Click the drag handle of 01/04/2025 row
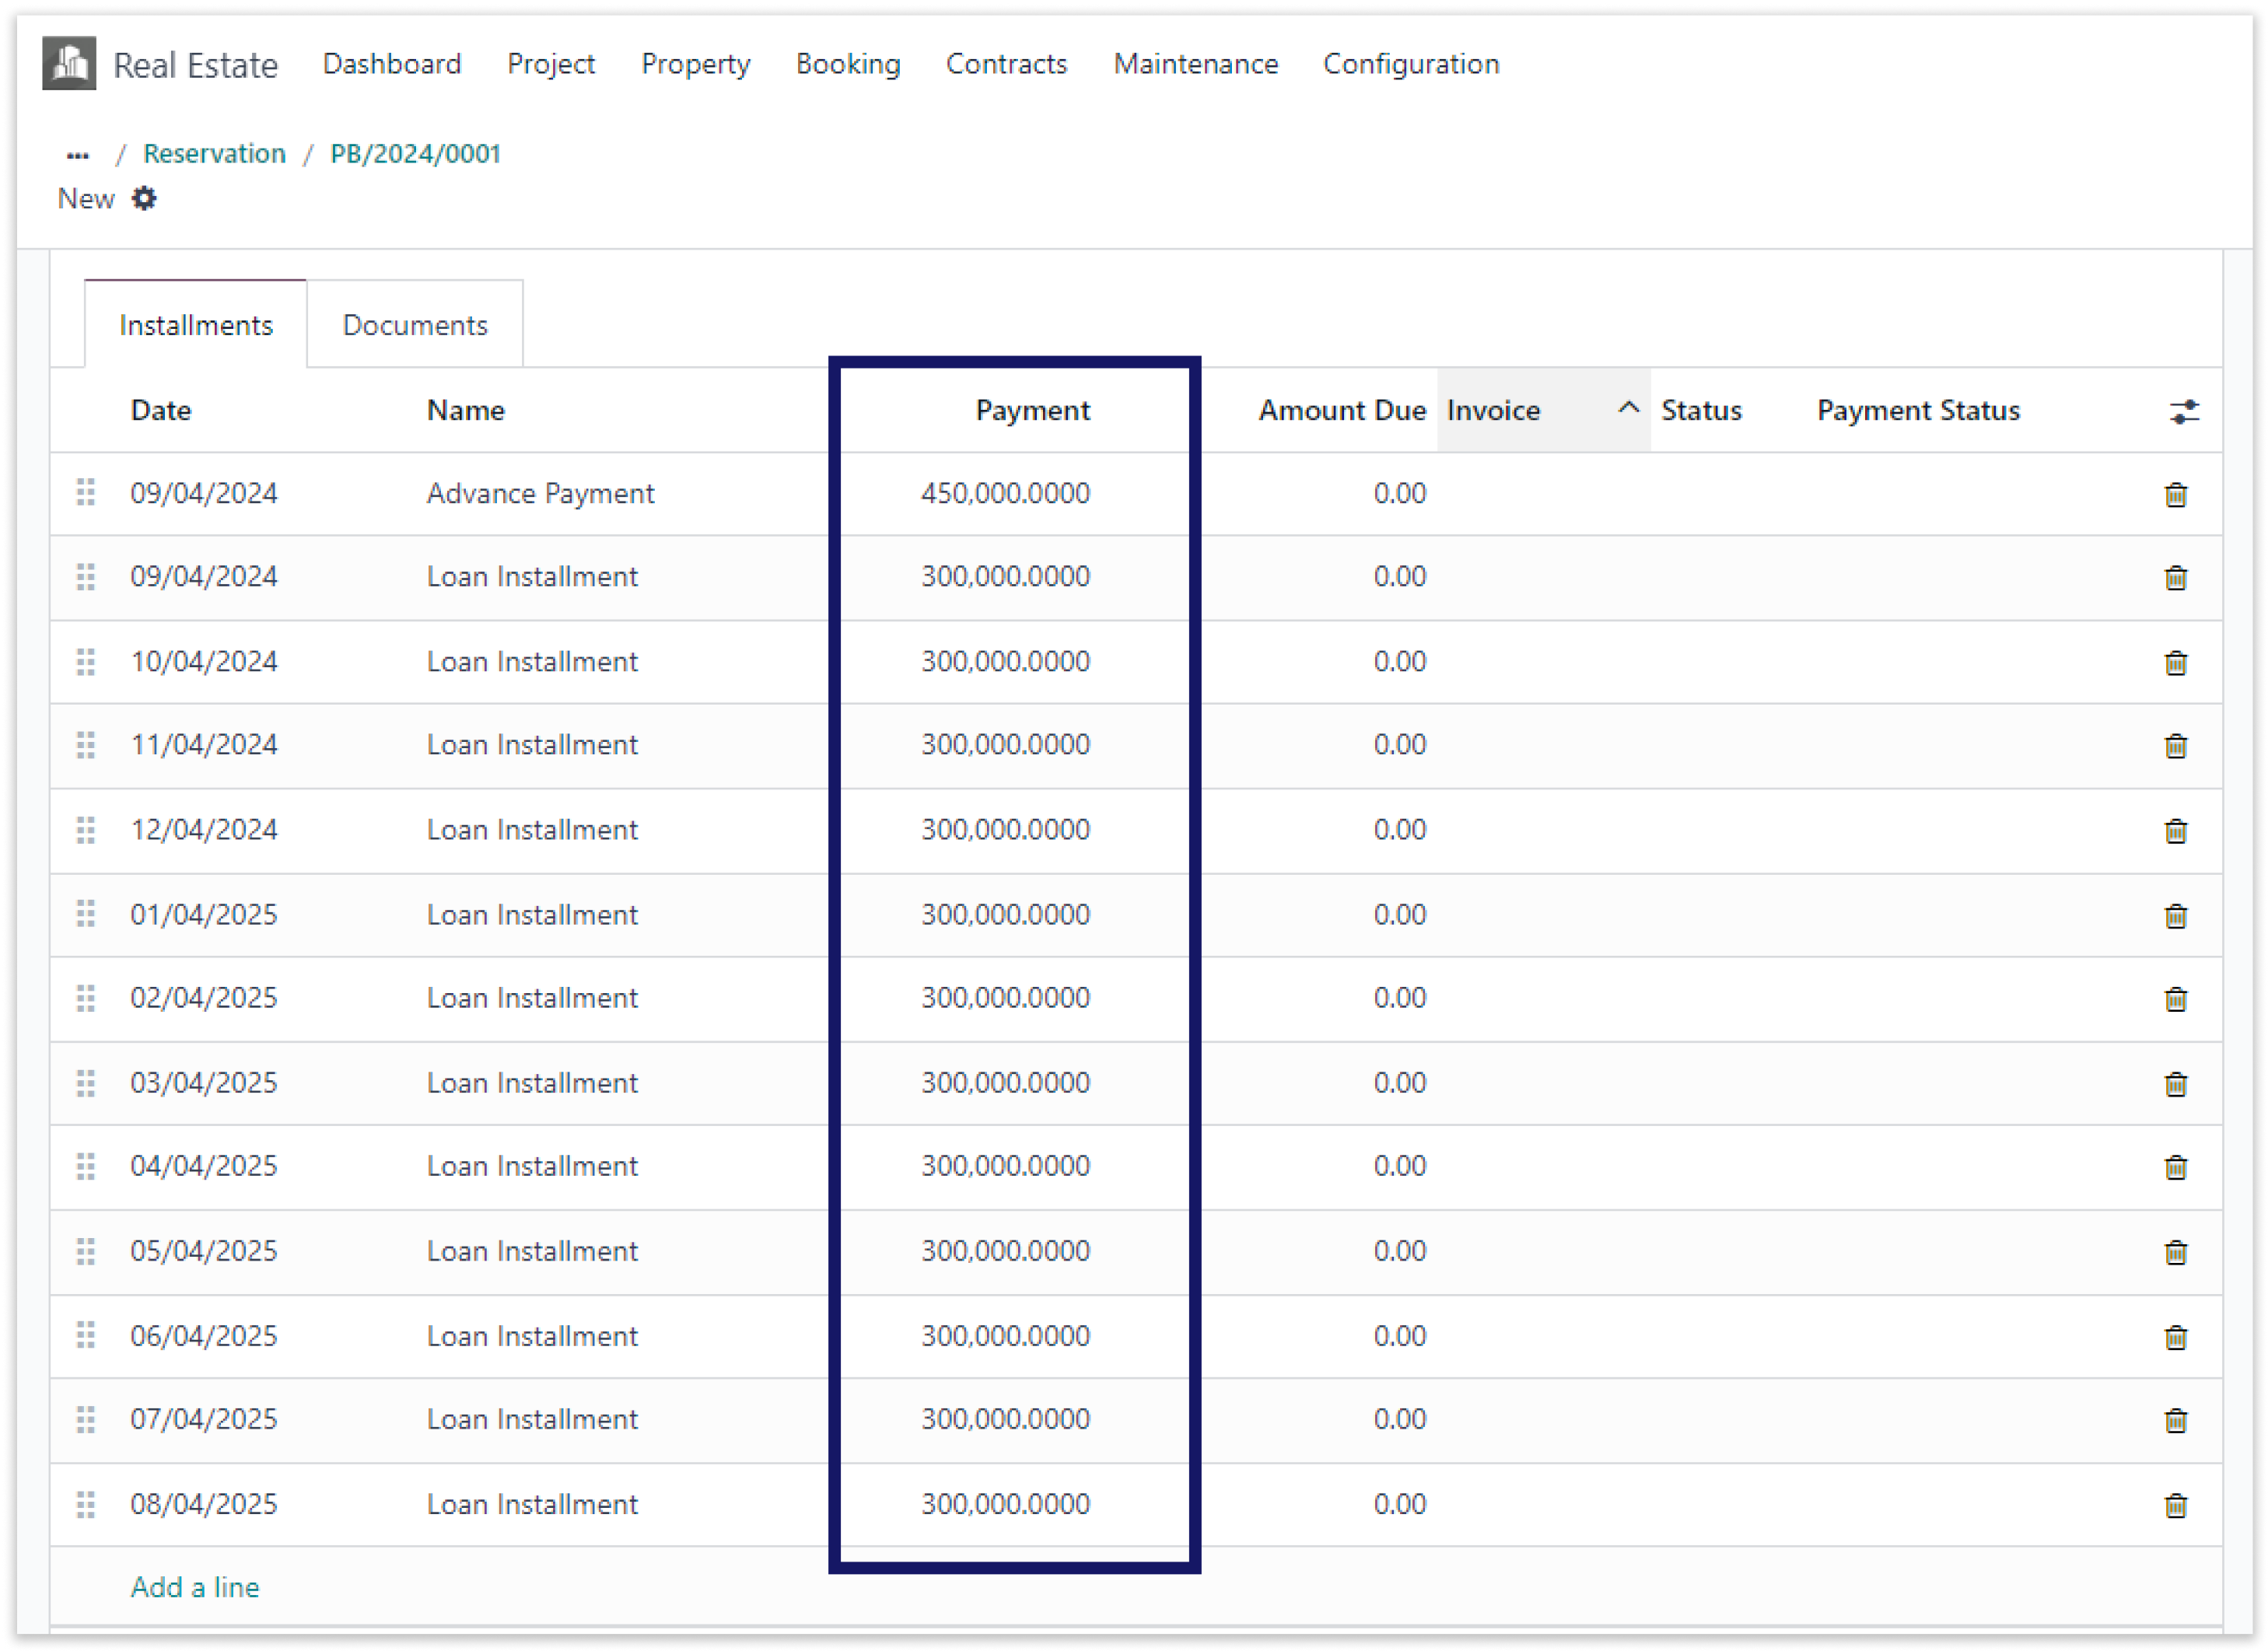This screenshot has height=1651, width=2268. pyautogui.click(x=86, y=913)
